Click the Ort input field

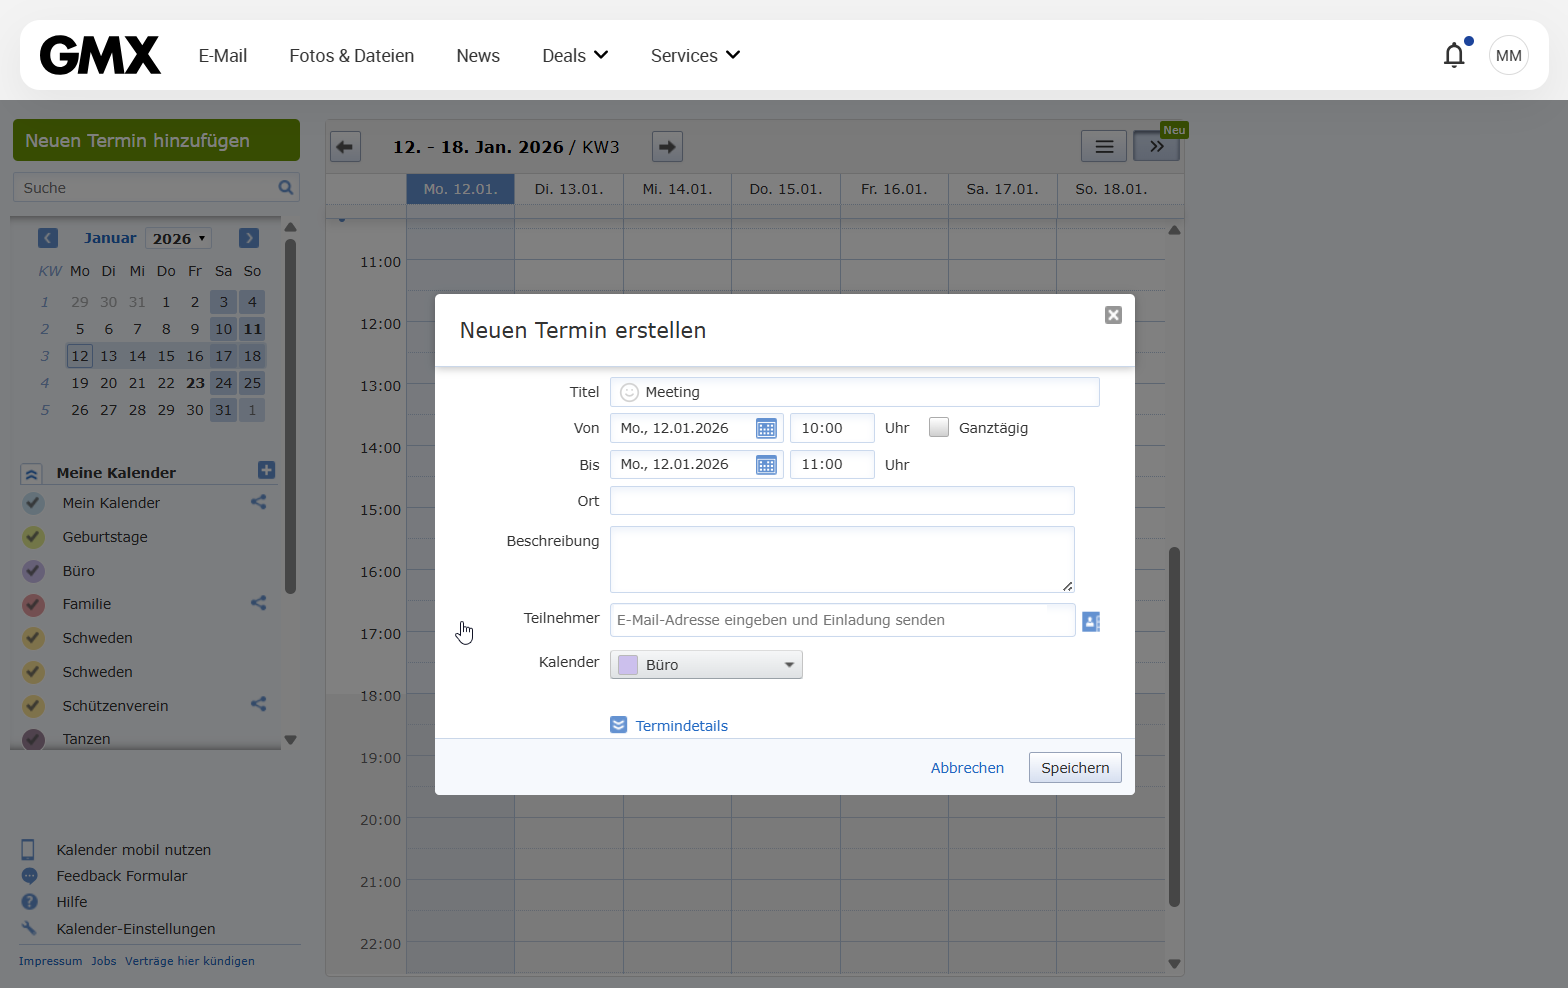[842, 501]
